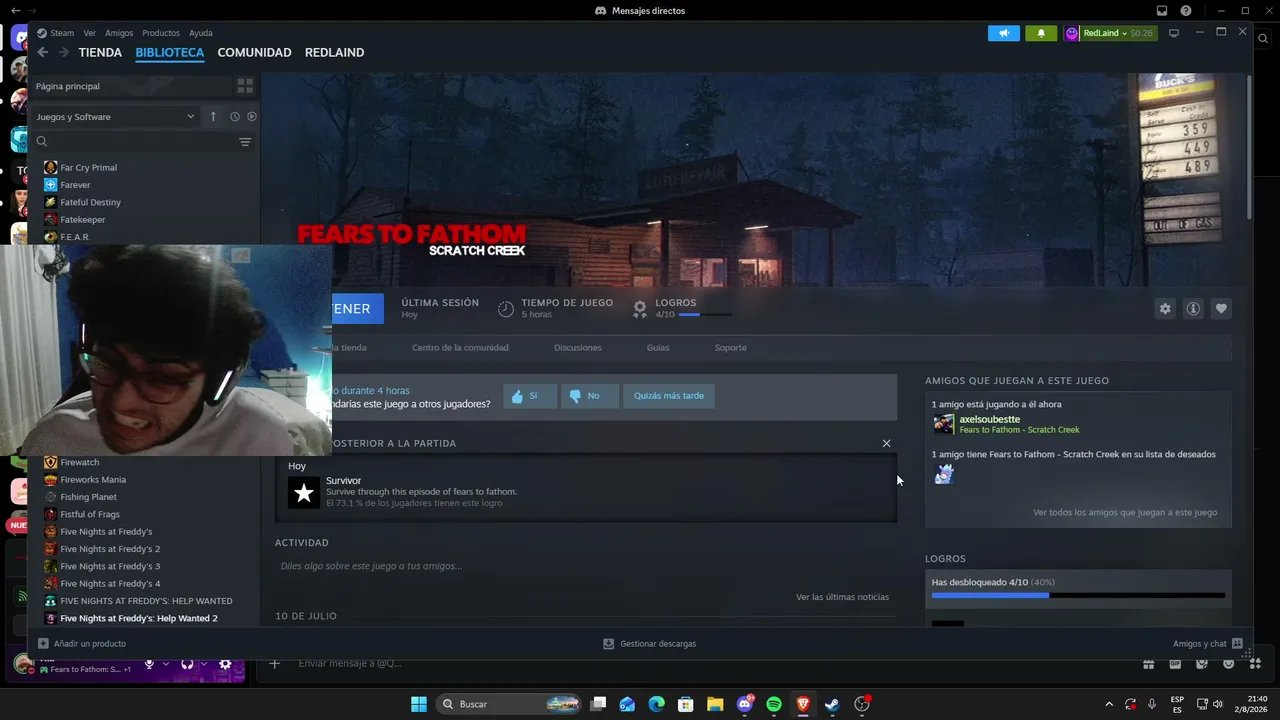Image resolution: width=1280 pixels, height=720 pixels.
Task: Open the Ayuda menu
Action: coord(201,33)
